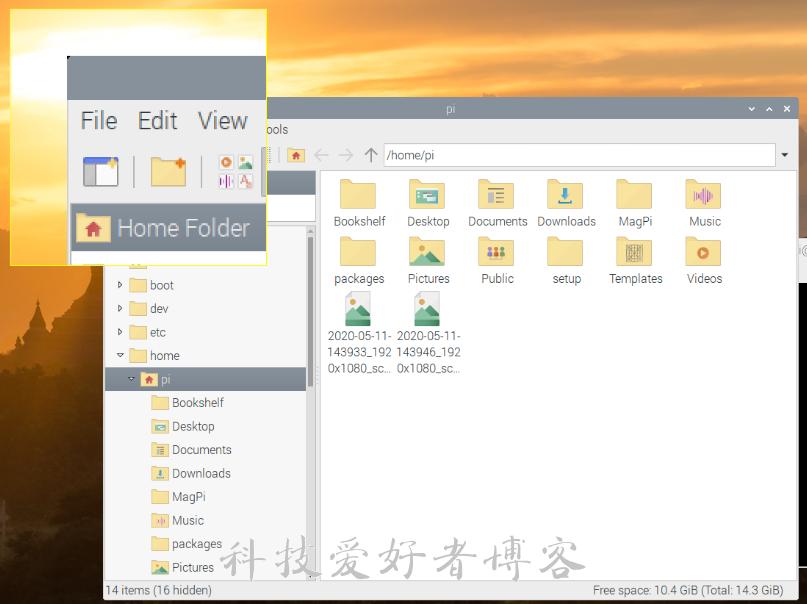Expand the boot folder in tree
Image resolution: width=807 pixels, height=604 pixels.
coord(119,285)
